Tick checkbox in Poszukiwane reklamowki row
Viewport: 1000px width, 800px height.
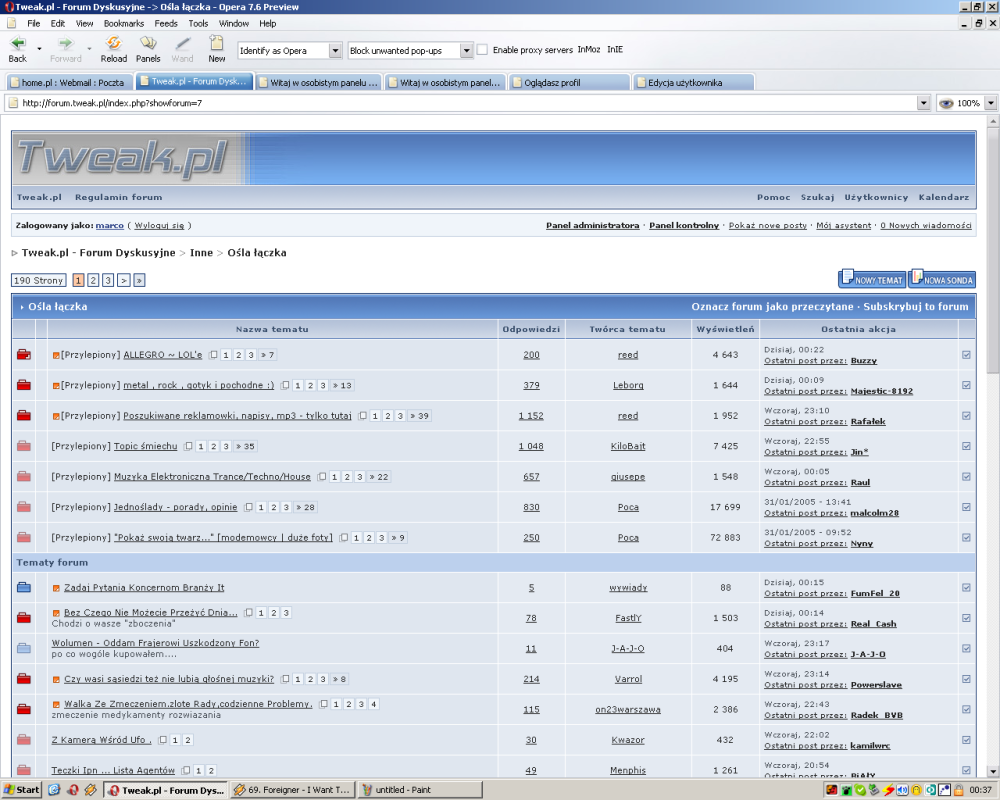coord(966,416)
